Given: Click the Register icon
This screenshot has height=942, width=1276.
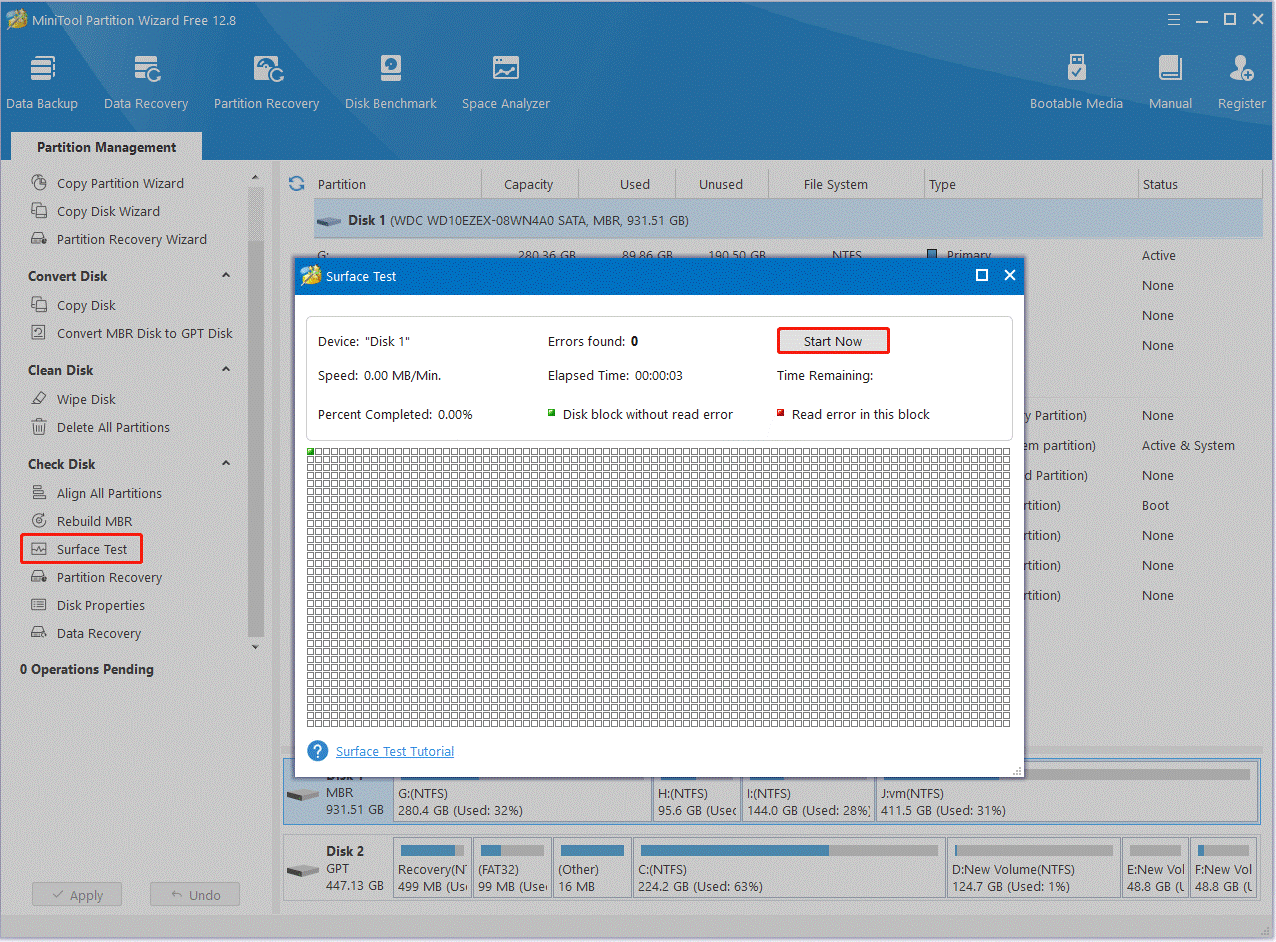Looking at the screenshot, I should coord(1240,80).
